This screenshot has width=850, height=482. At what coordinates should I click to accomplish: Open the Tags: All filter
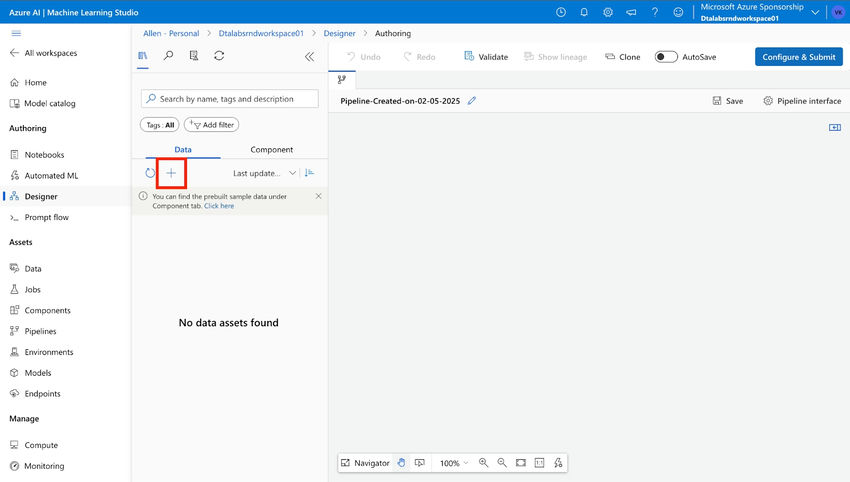[x=160, y=125]
